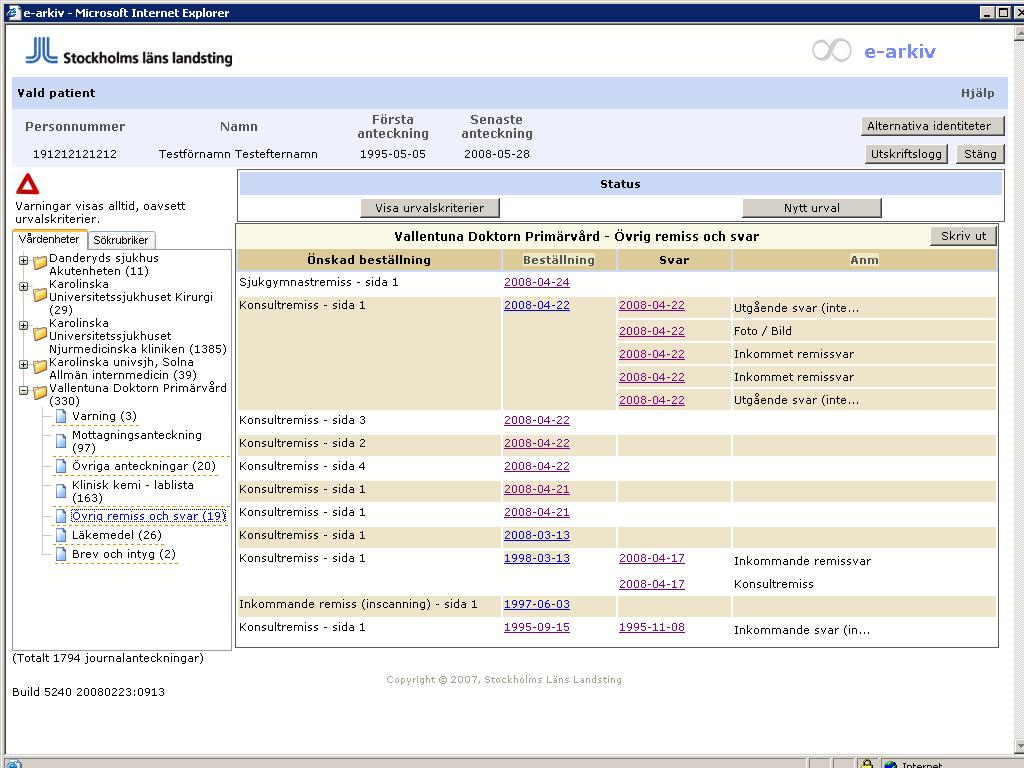Click the Totalt 1794 journalanteckningar text
This screenshot has width=1024, height=768.
pyautogui.click(x=108, y=658)
